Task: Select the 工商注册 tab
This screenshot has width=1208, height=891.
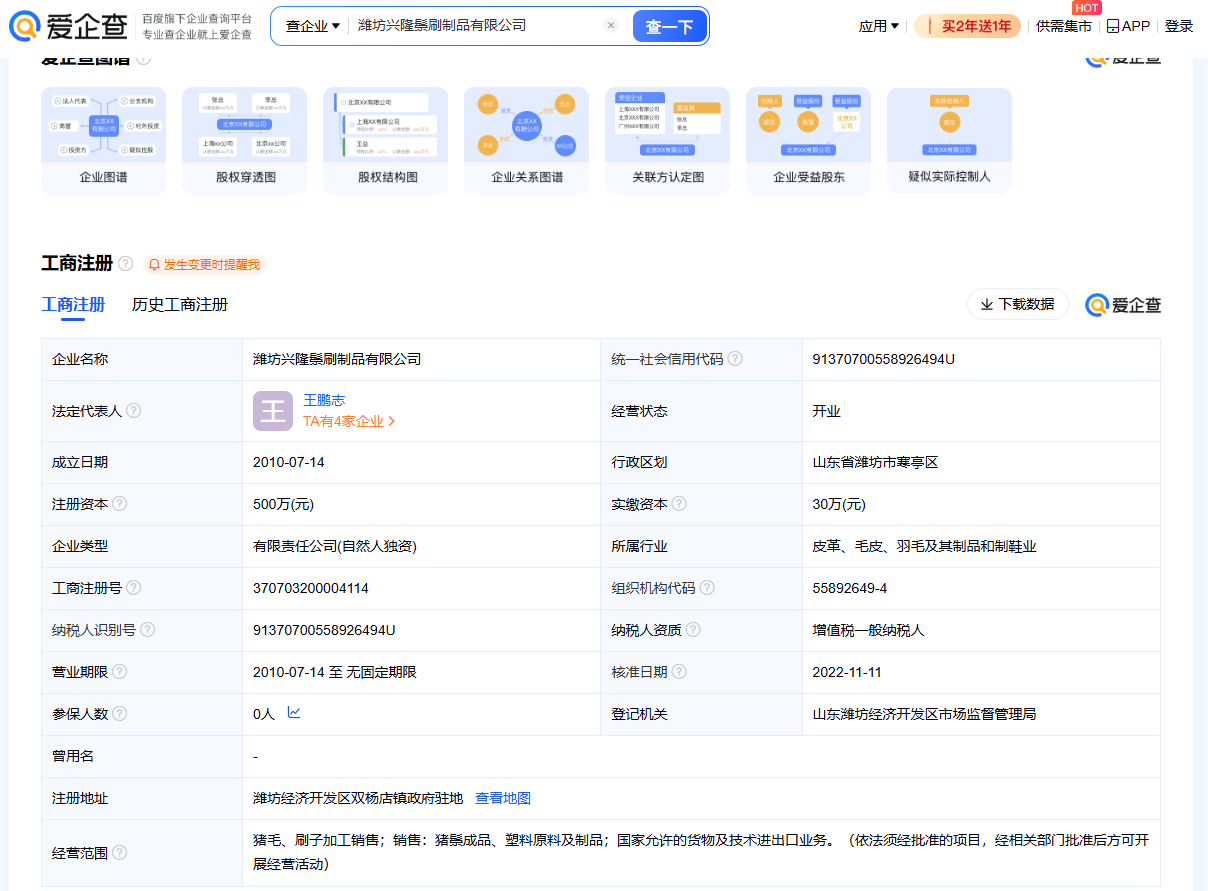Action: click(73, 305)
